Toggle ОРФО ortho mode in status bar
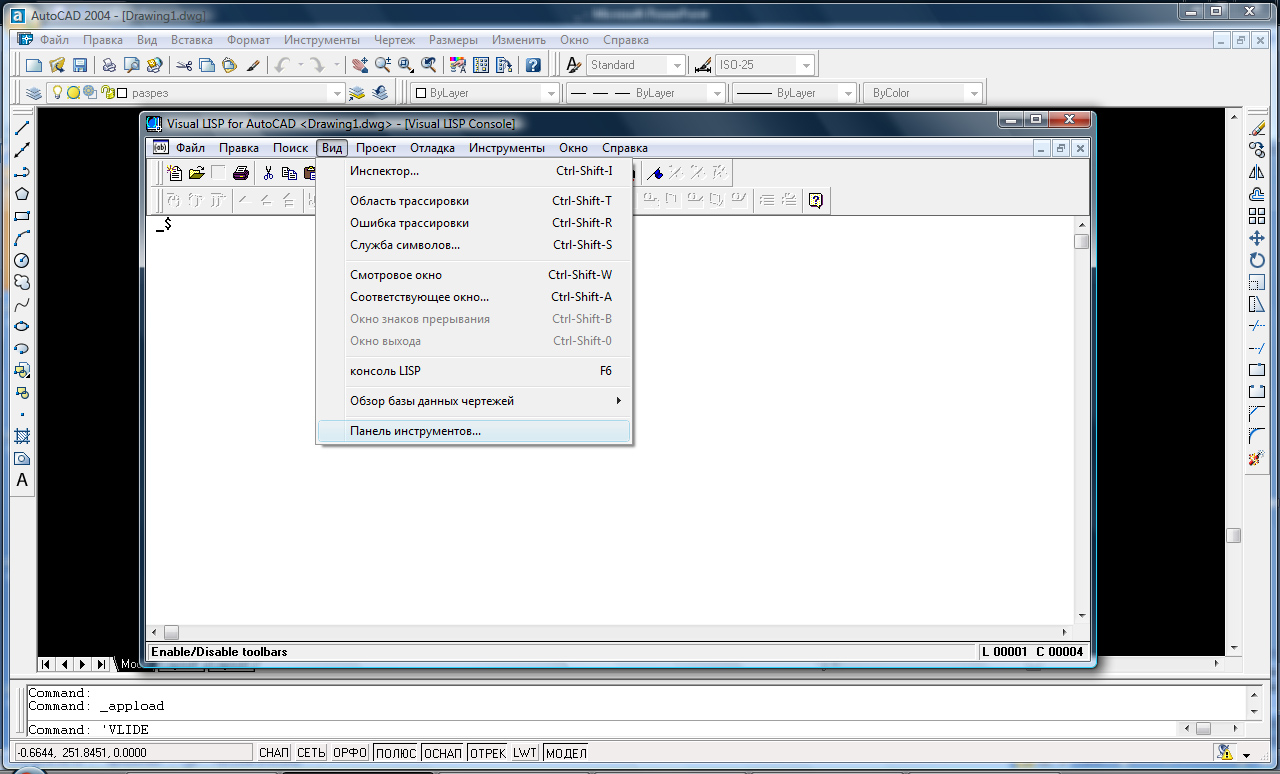 click(x=350, y=753)
